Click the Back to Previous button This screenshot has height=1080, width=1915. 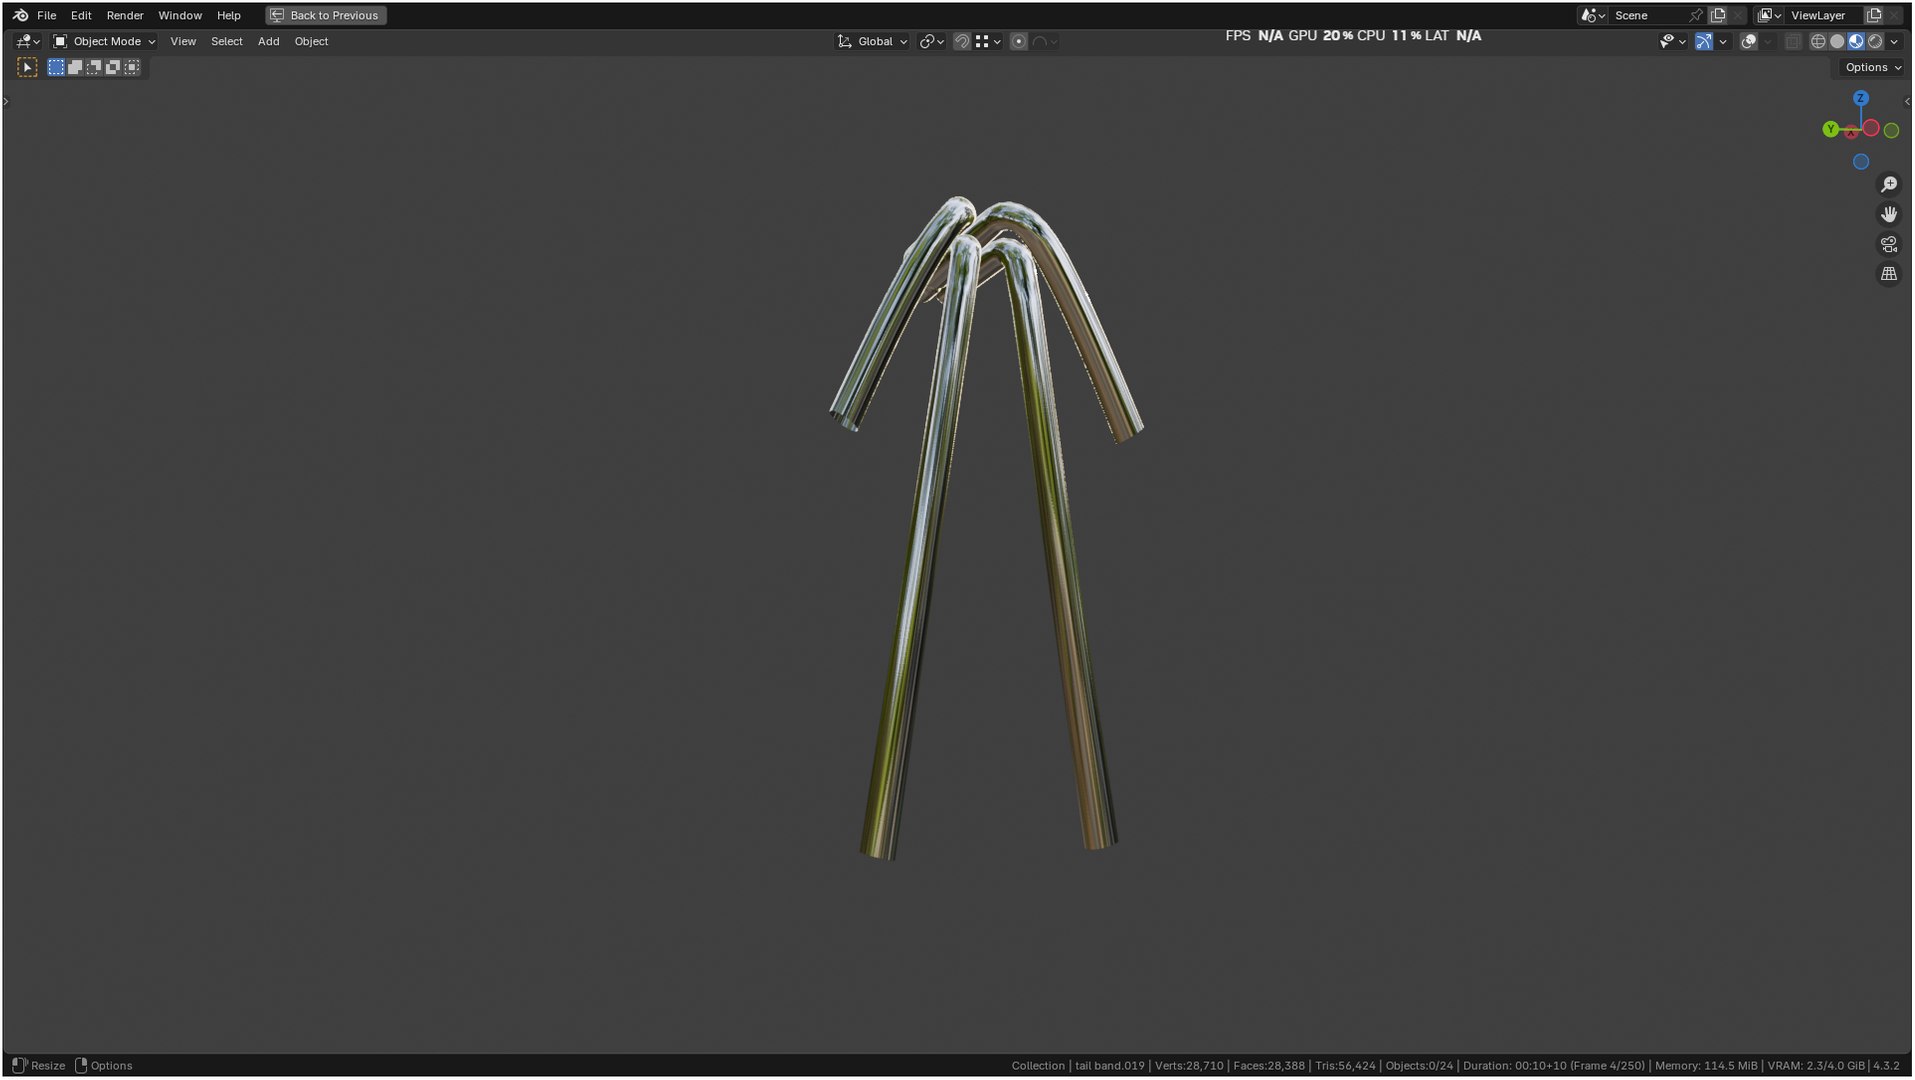pos(326,15)
